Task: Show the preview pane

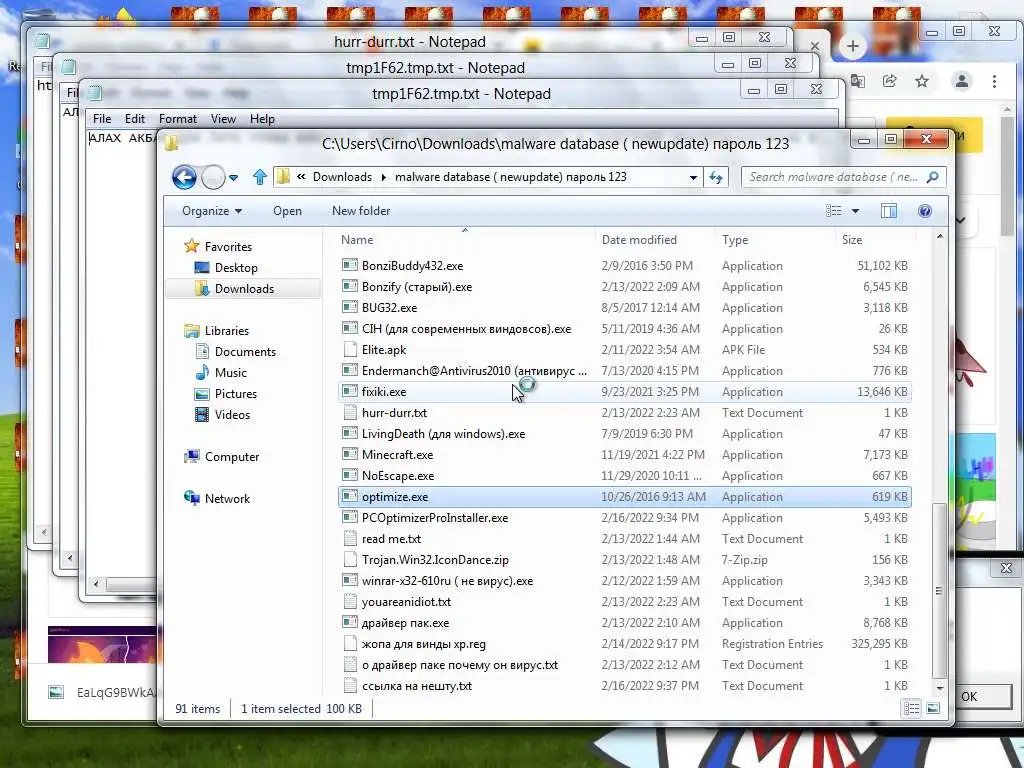Action: 889,211
